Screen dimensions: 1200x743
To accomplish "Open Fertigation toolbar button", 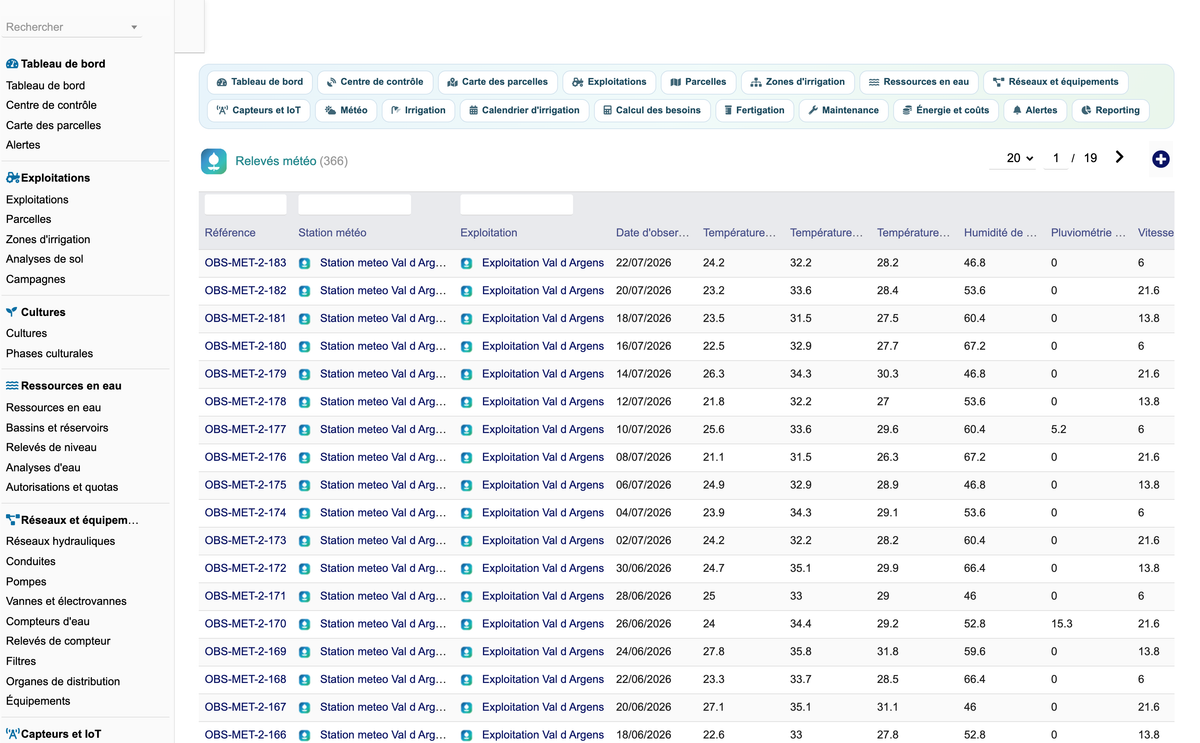I will coord(755,110).
